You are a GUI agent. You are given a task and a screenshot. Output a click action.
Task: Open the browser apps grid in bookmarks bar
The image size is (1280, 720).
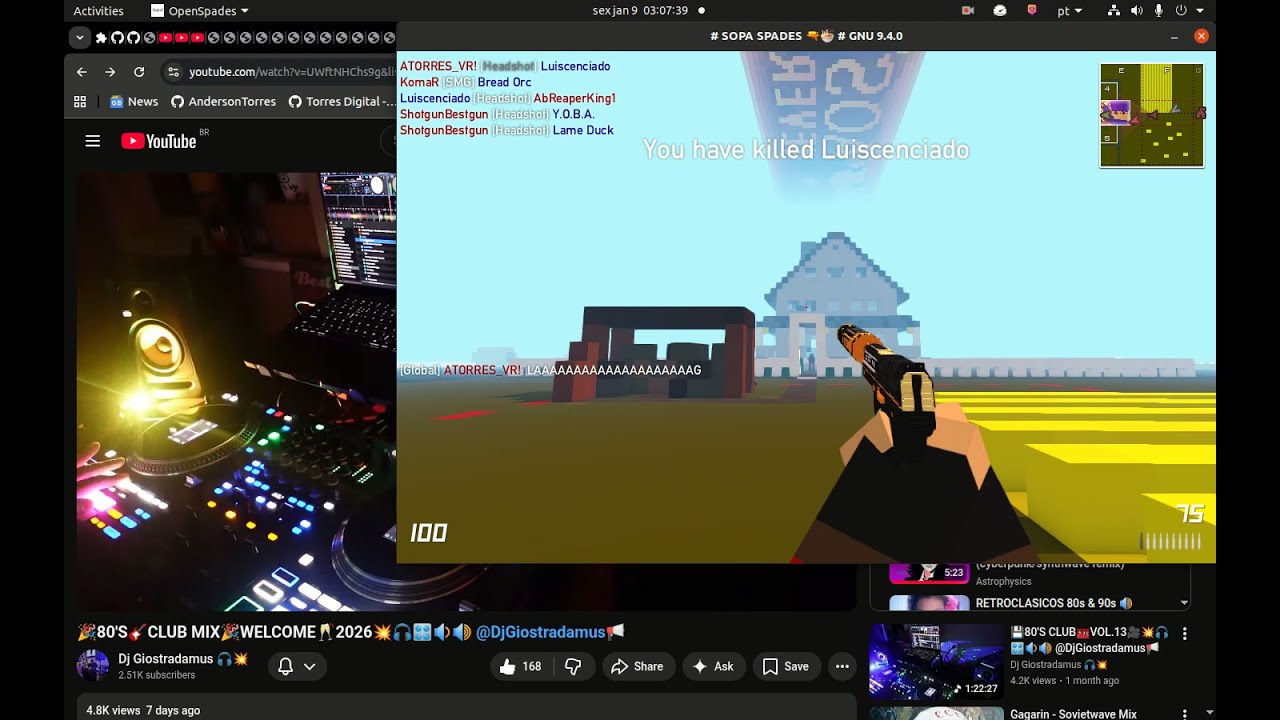click(80, 101)
